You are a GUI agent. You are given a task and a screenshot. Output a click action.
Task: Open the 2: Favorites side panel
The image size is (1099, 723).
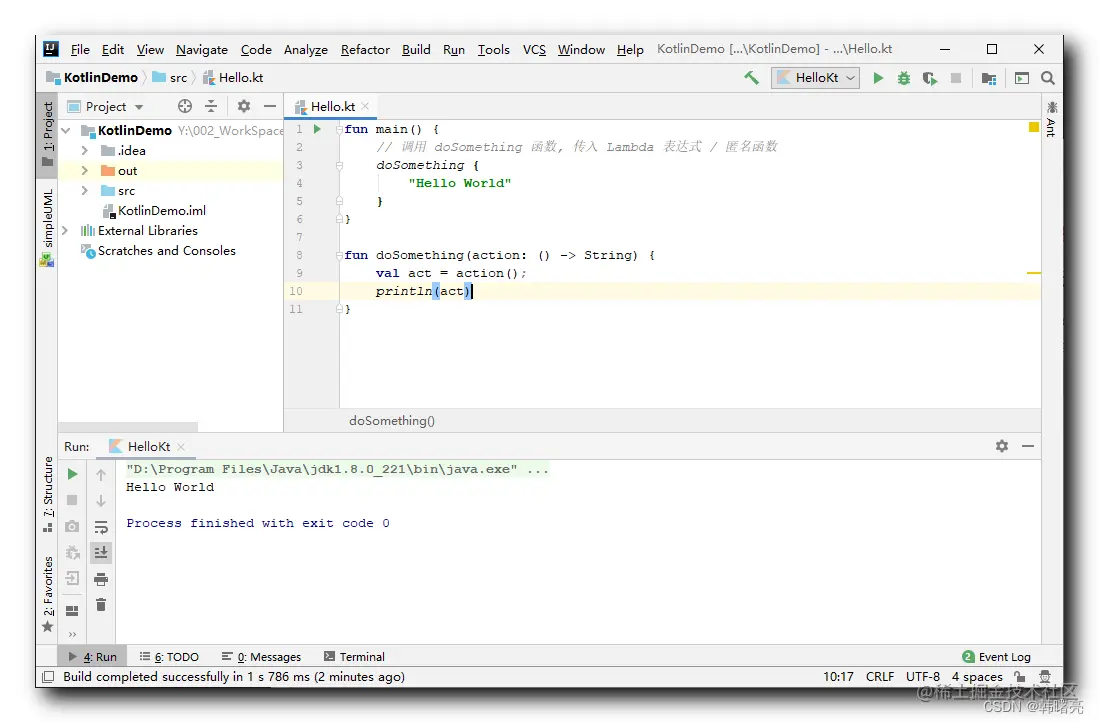(x=48, y=594)
